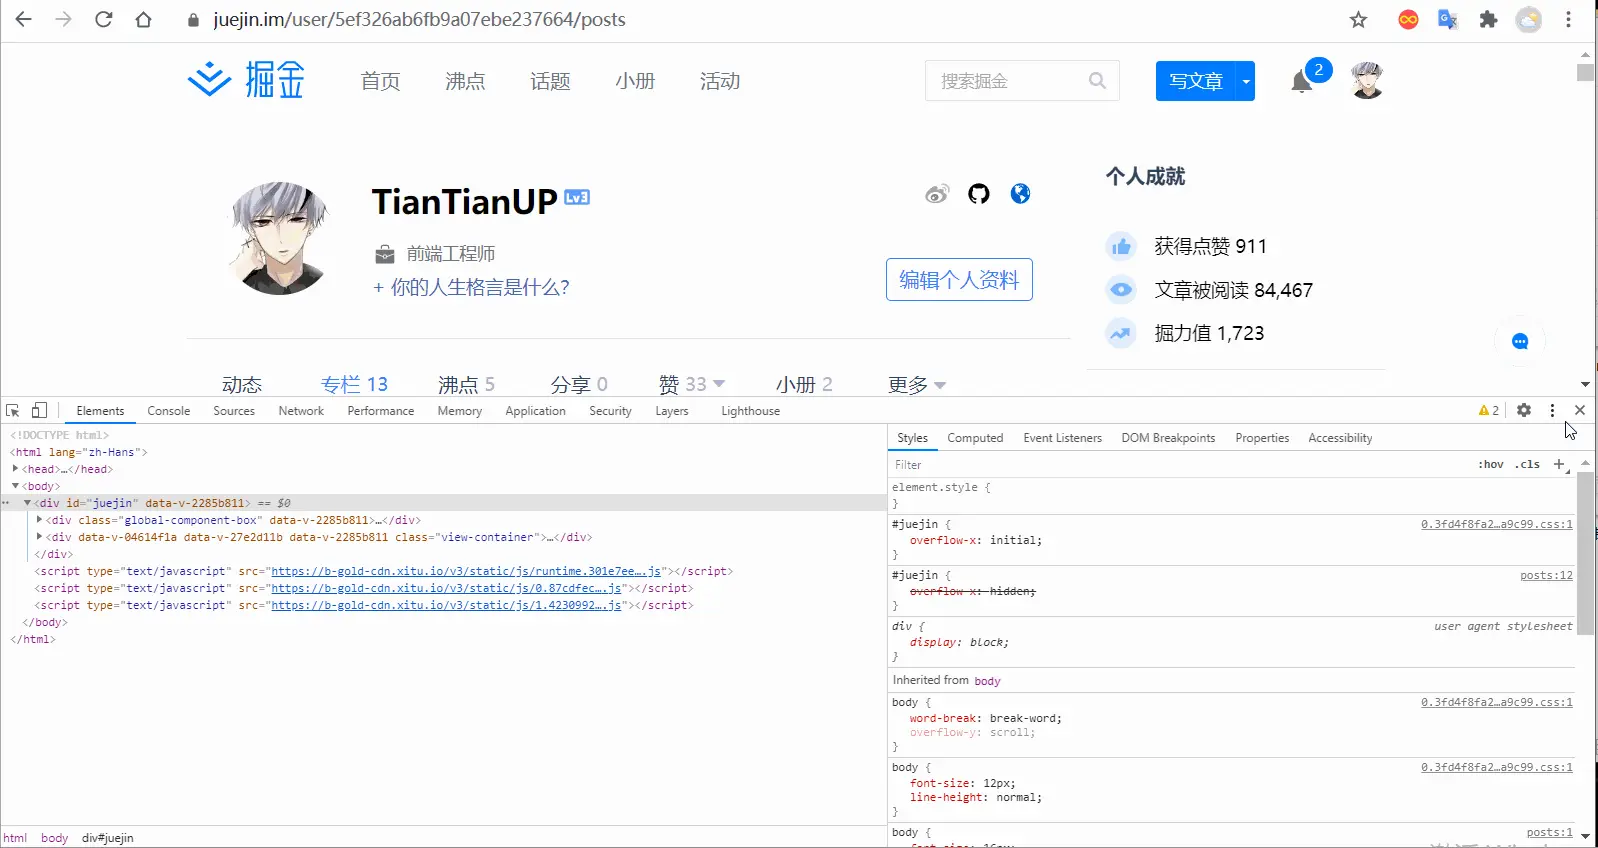Click the 你的人生格言是什么? link
The height and width of the screenshot is (848, 1598).
point(471,287)
